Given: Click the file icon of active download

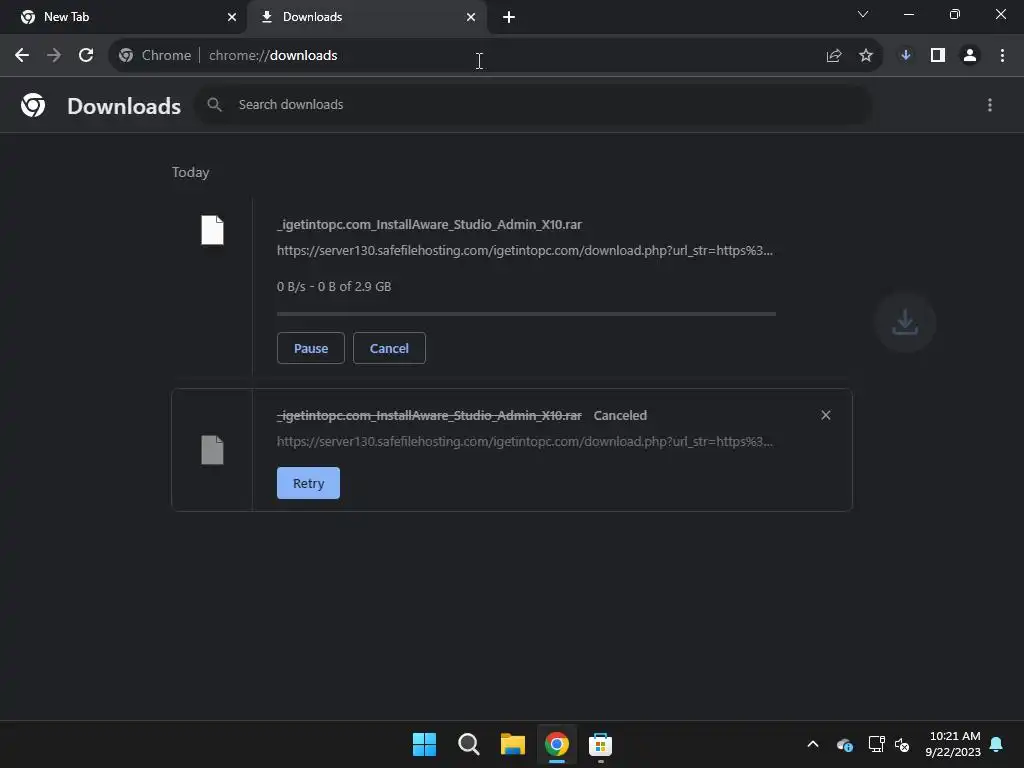Looking at the screenshot, I should click(212, 230).
